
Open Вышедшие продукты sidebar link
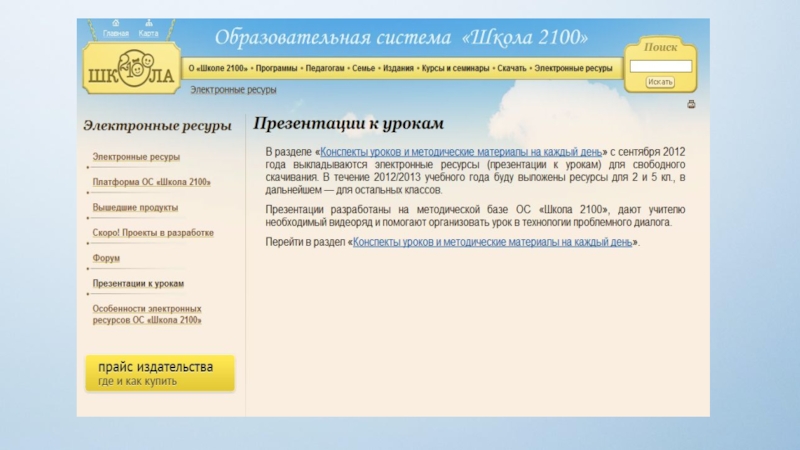point(135,208)
